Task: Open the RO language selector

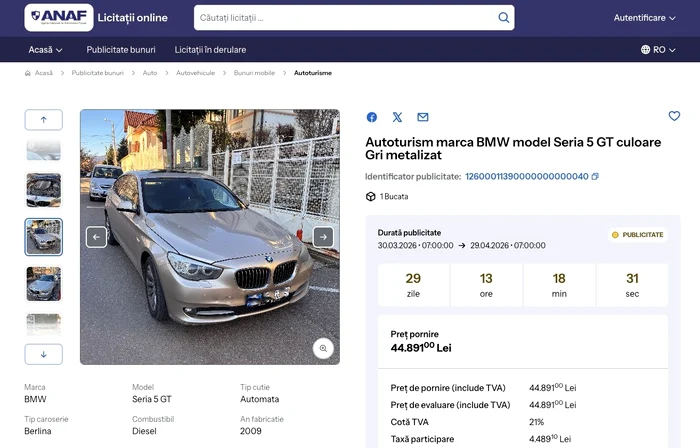Action: [659, 49]
